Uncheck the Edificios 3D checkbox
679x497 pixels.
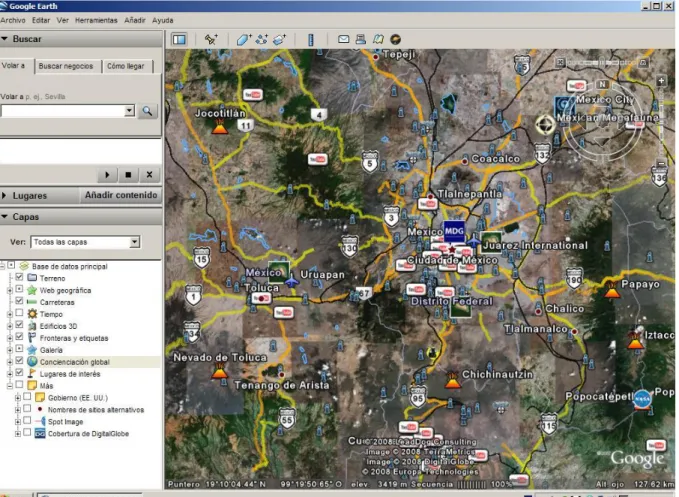click(19, 325)
